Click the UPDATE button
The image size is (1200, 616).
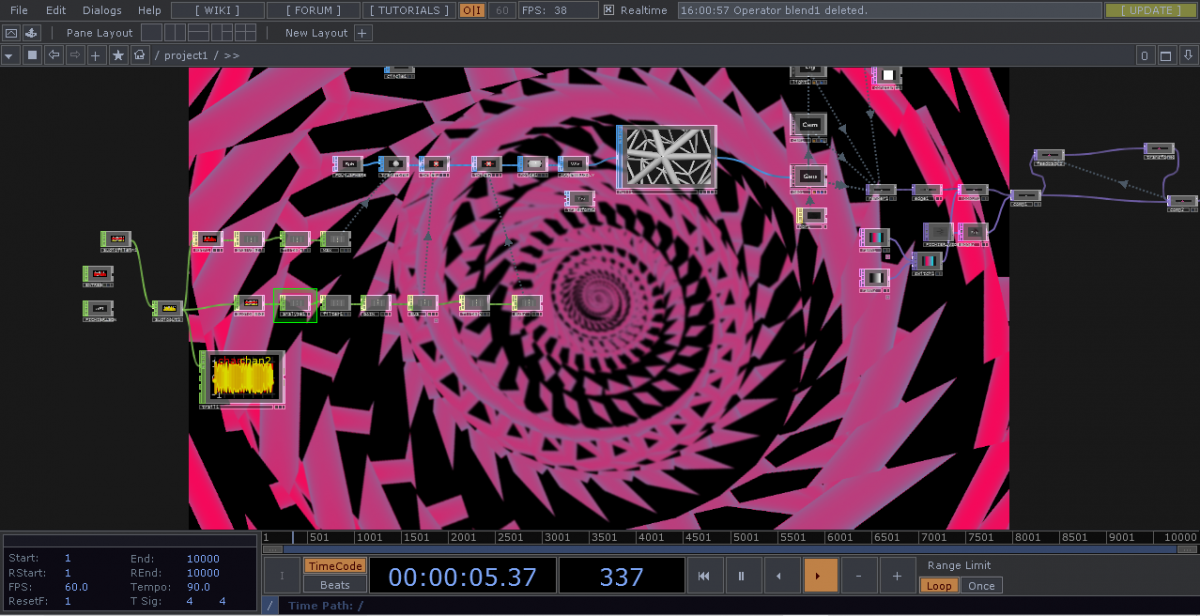pos(1149,10)
